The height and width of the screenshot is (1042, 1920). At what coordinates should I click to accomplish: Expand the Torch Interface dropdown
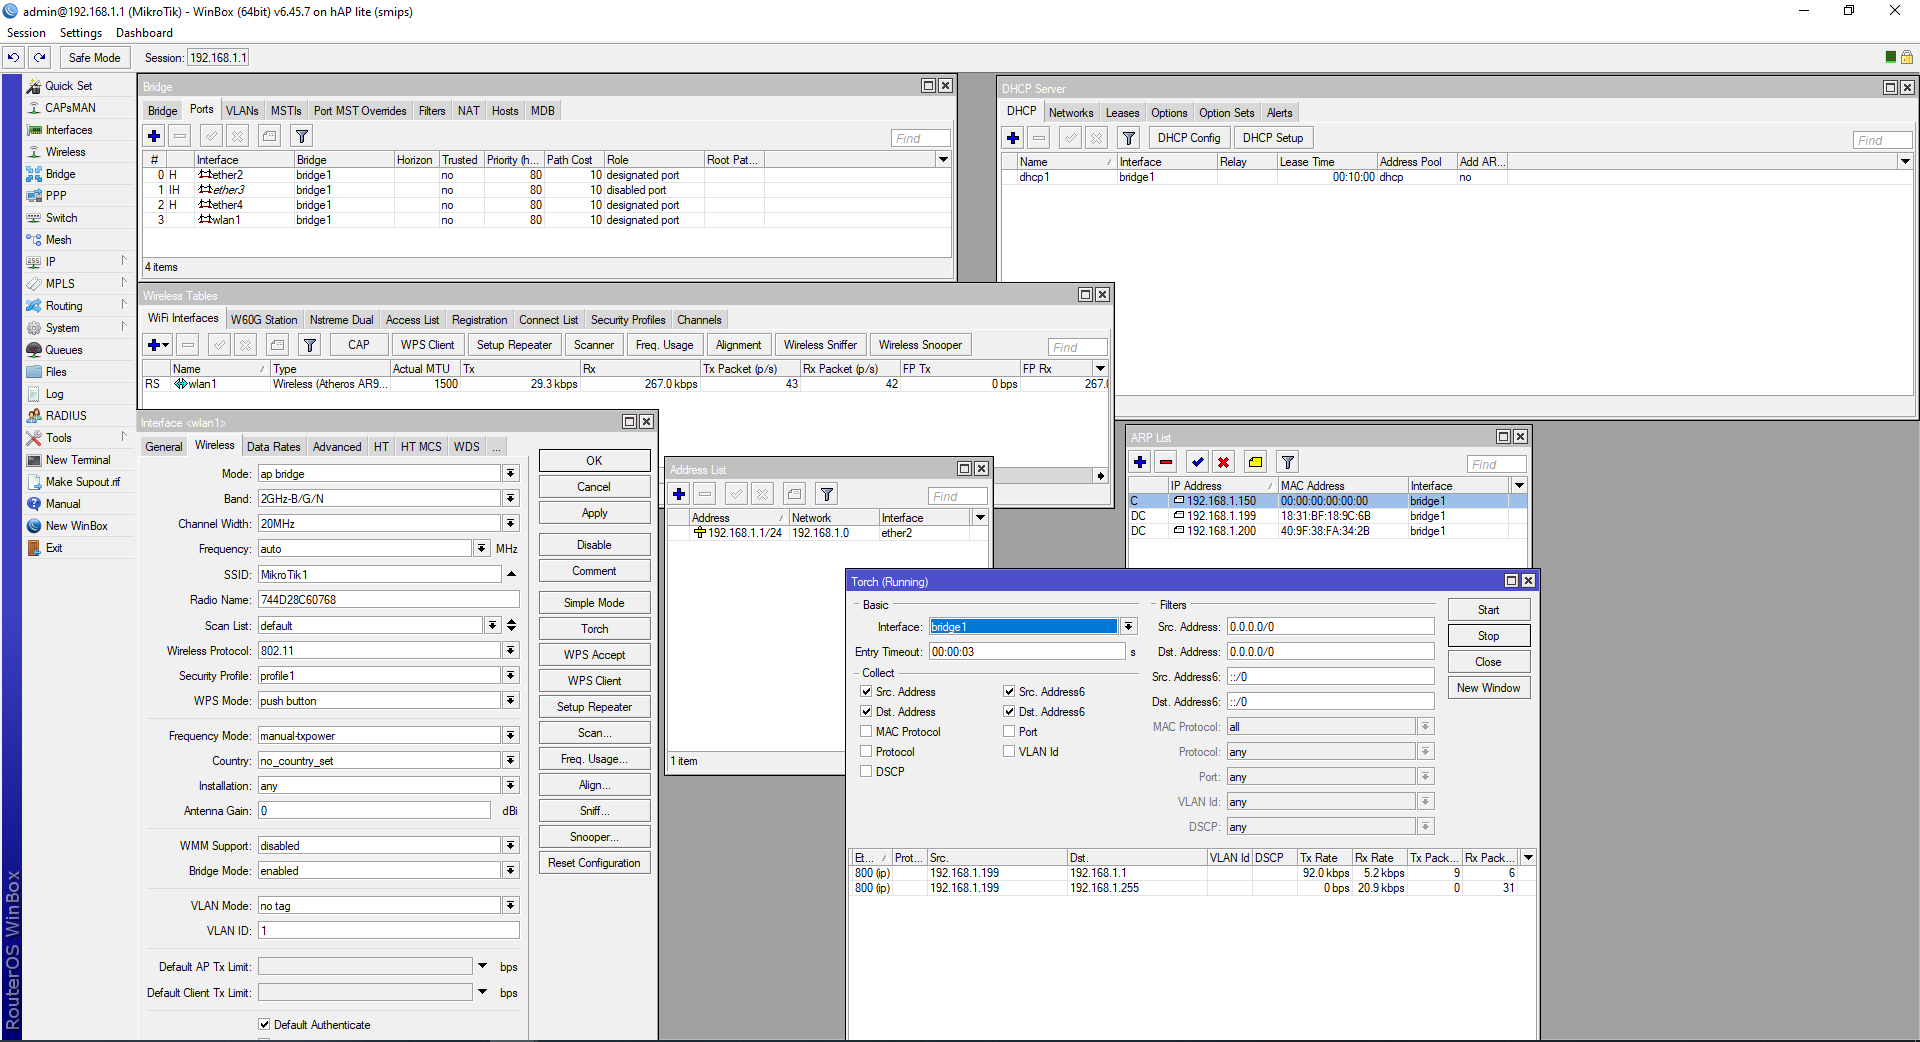tap(1128, 627)
